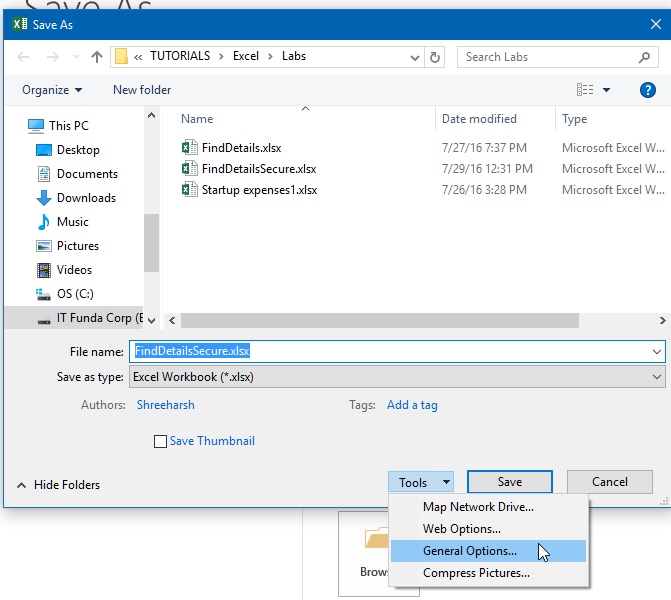Open the Help question mark icon
671x600 pixels.
(648, 90)
